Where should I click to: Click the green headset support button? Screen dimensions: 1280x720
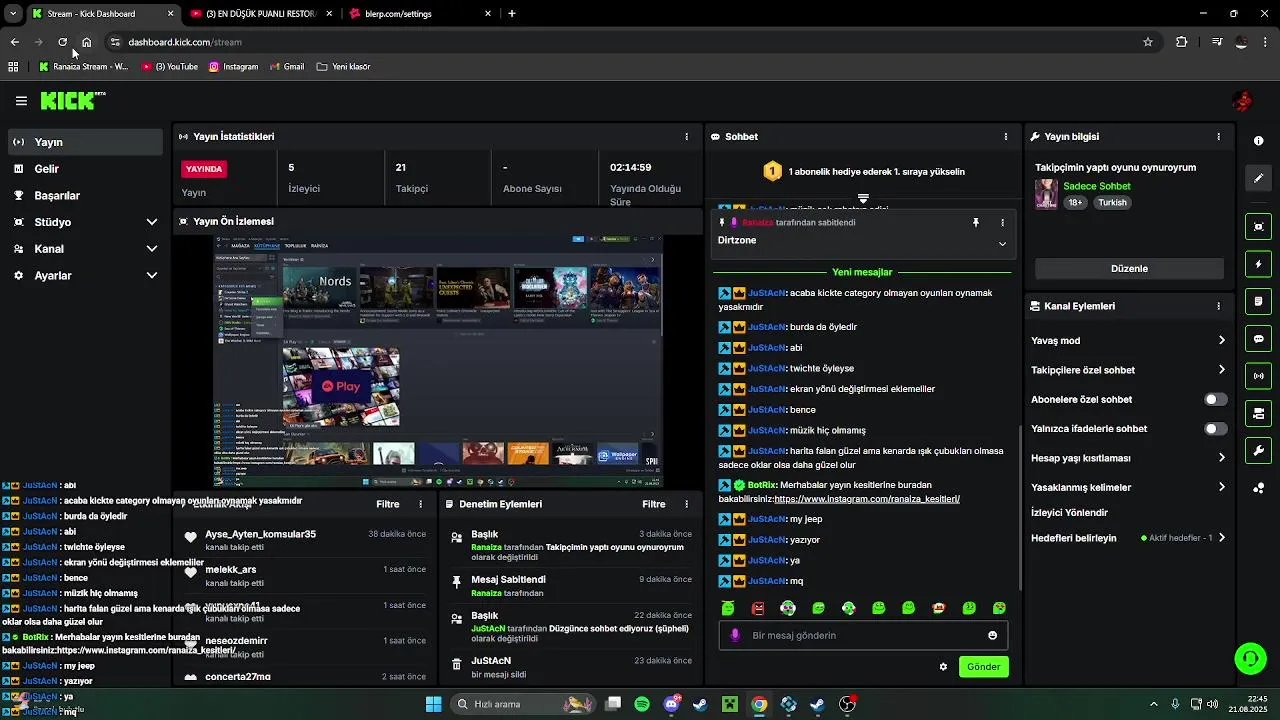tap(1250, 658)
